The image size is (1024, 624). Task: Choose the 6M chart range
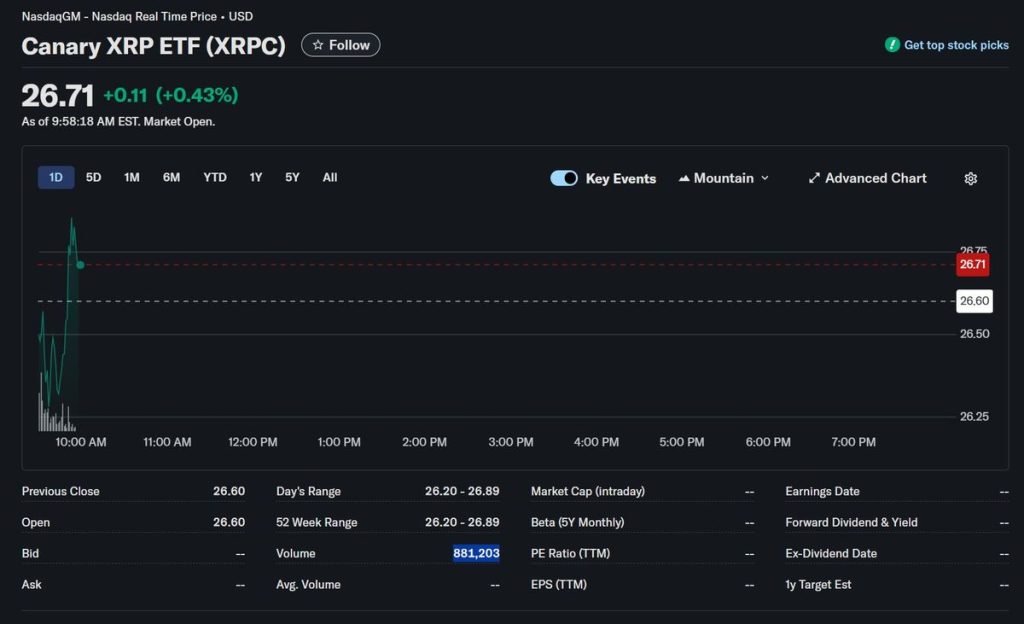[x=171, y=178]
